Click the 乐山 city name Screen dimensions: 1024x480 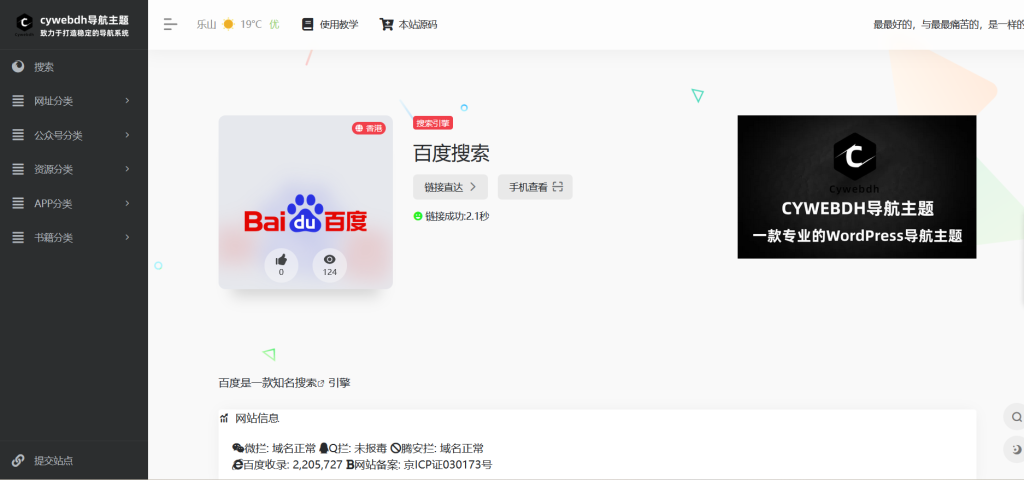[206, 25]
